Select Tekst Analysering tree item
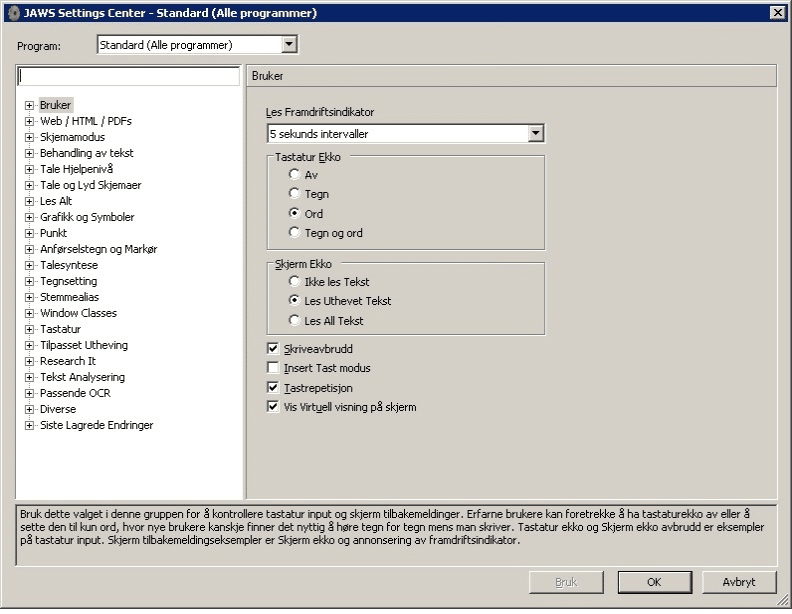 (82, 377)
